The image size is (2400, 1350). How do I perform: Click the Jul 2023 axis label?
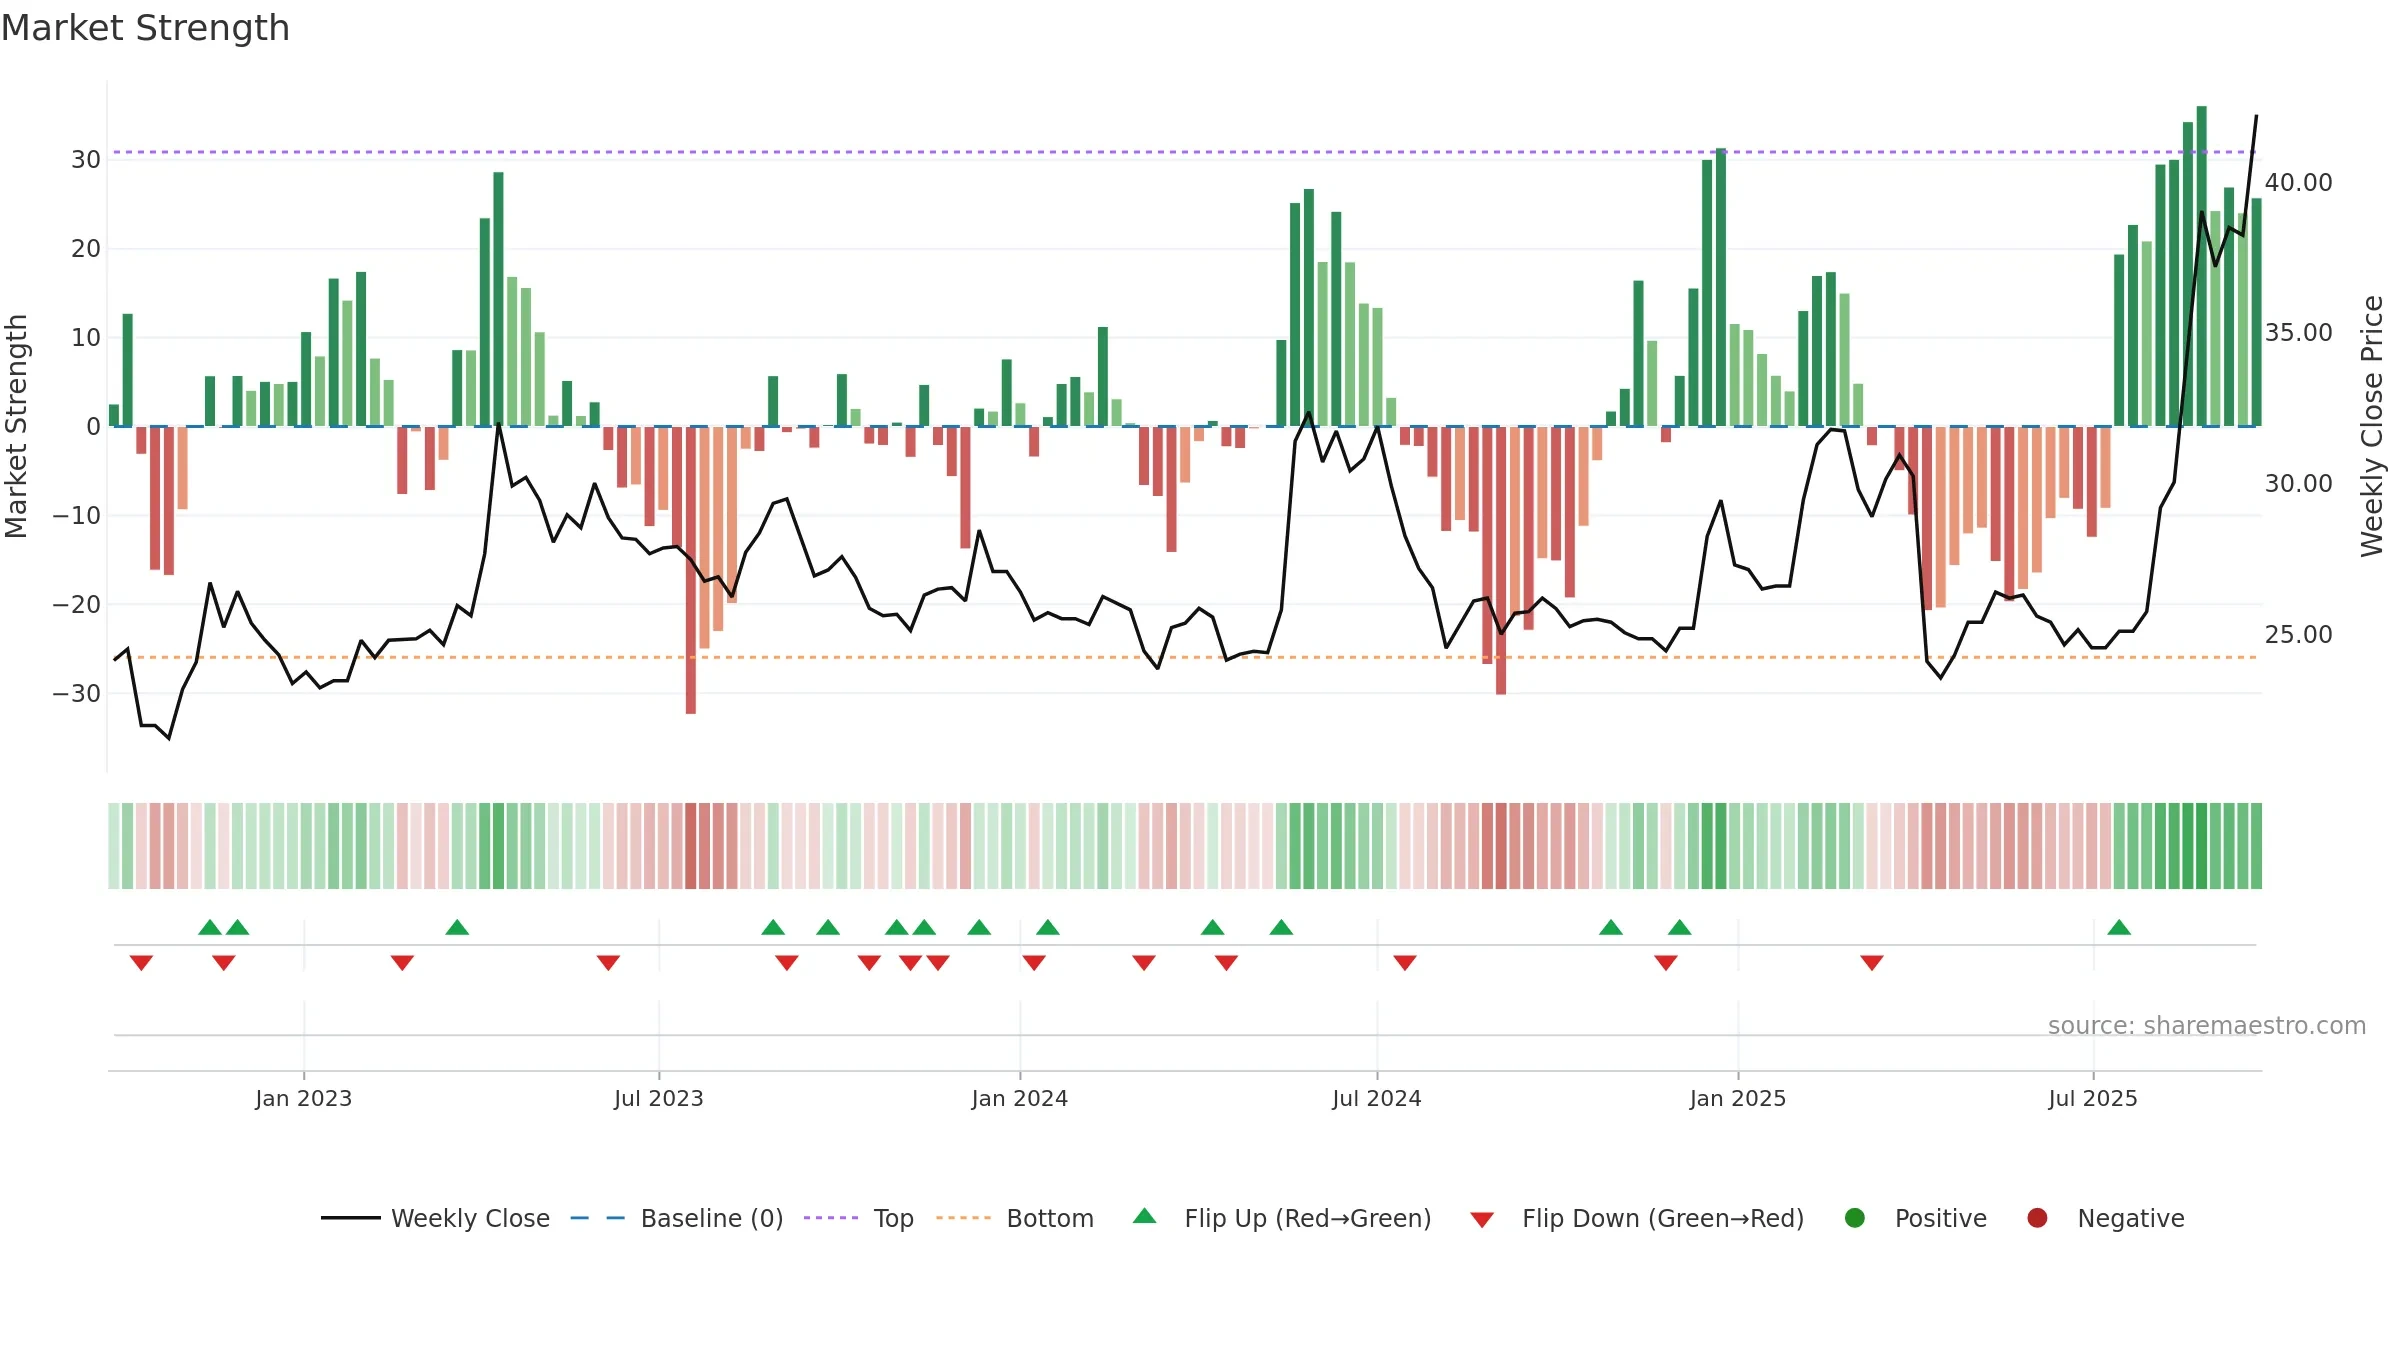pyautogui.click(x=658, y=1098)
